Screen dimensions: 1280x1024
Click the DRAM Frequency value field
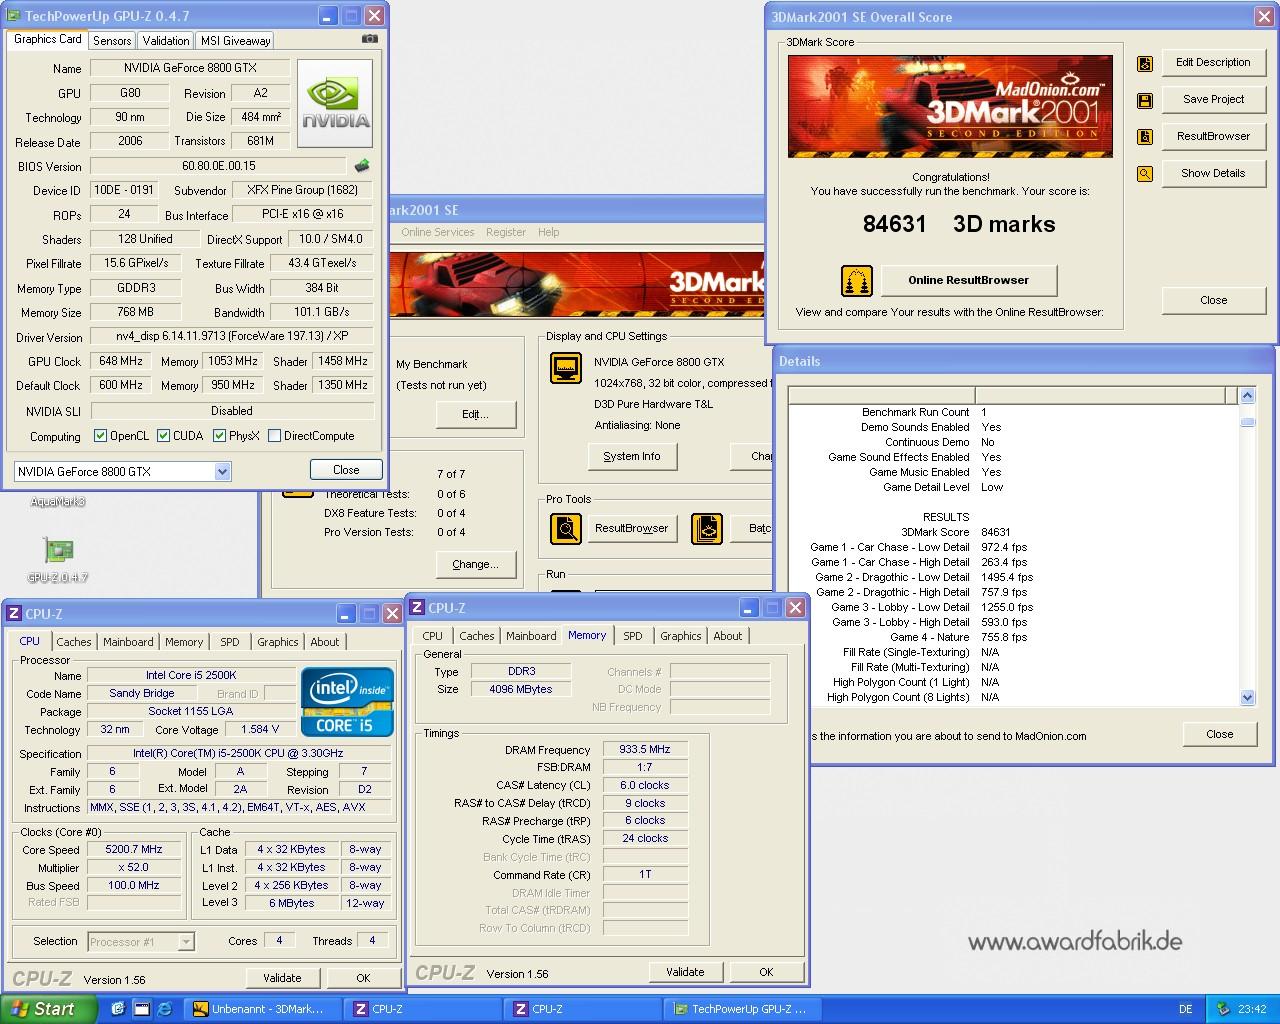click(645, 749)
